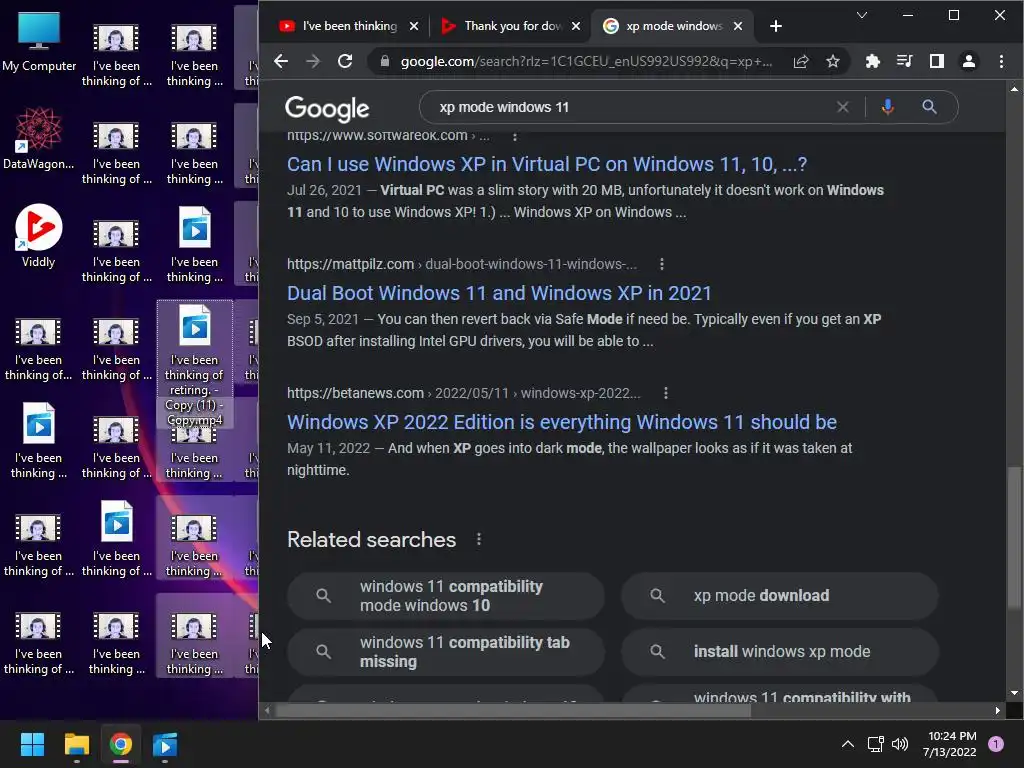This screenshot has width=1024, height=768.
Task: Open the Windows Start menu
Action: [x=32, y=744]
